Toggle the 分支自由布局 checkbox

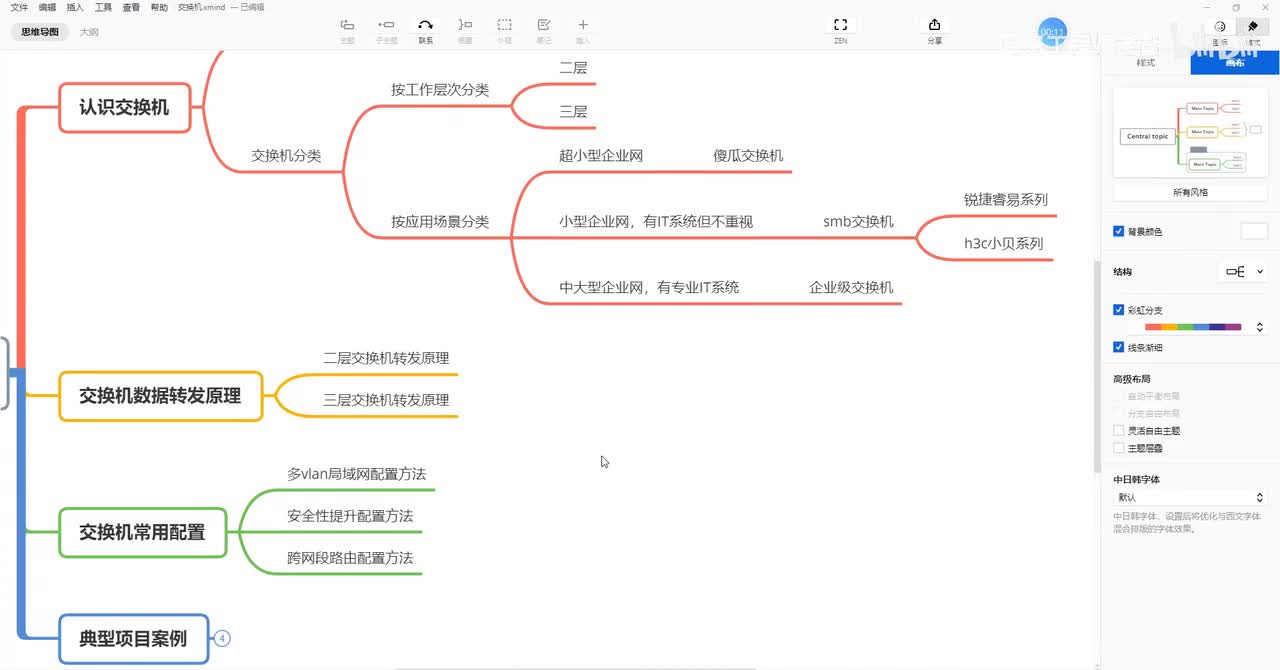point(1118,413)
